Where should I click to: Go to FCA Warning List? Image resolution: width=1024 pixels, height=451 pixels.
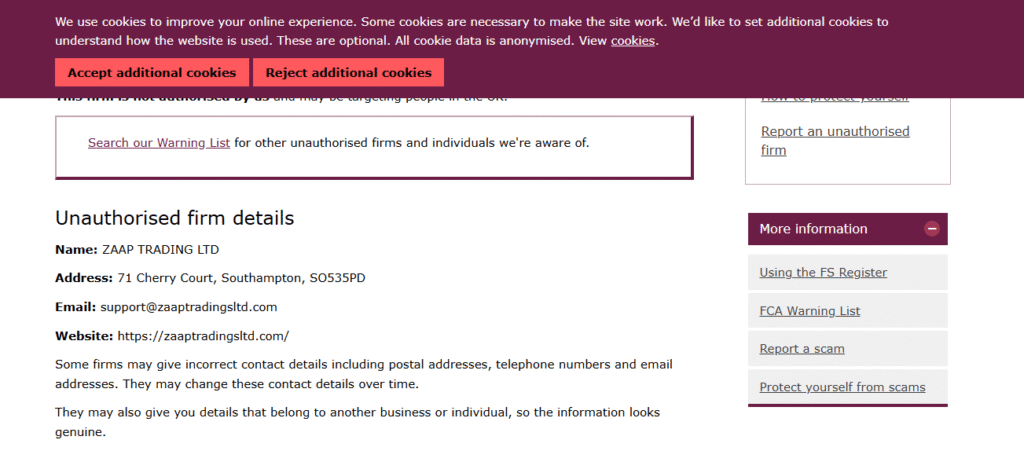click(810, 311)
